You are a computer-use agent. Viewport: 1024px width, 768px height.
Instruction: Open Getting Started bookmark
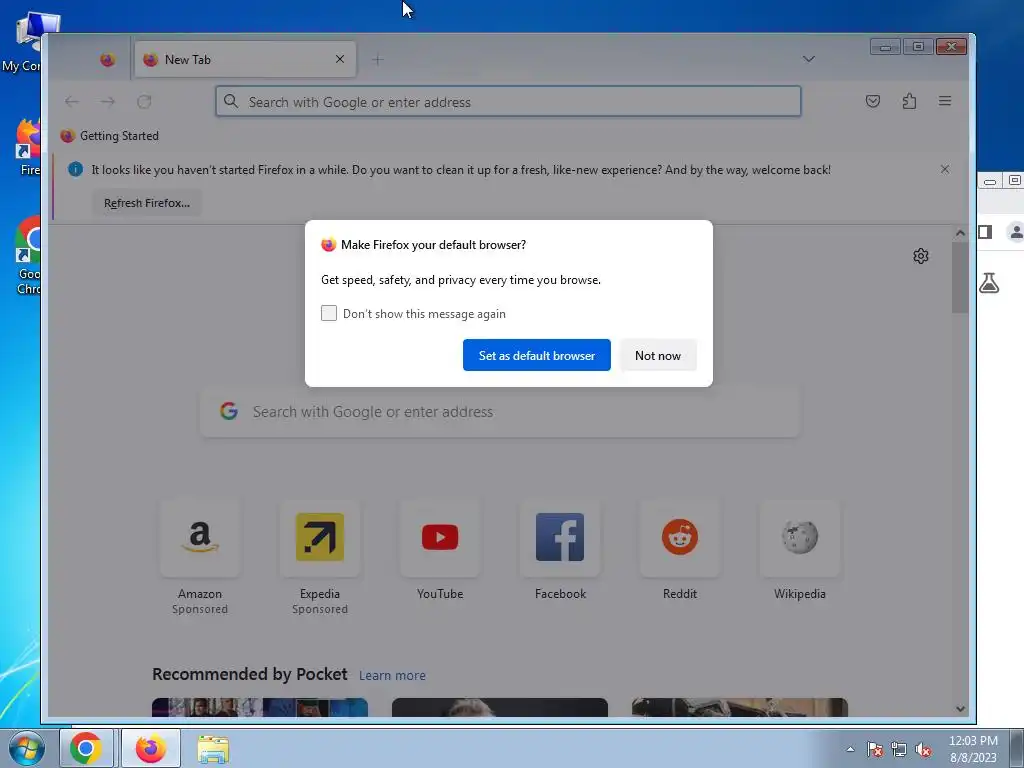tap(110, 136)
